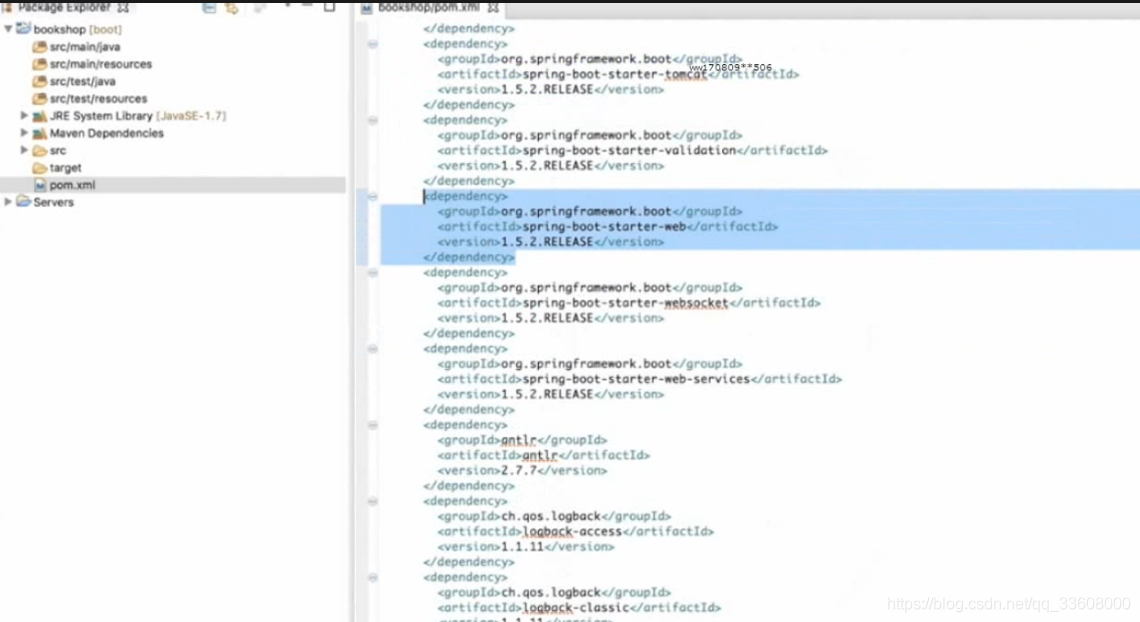The height and width of the screenshot is (622, 1140).
Task: Click the target folder icon
Action: coord(39,168)
